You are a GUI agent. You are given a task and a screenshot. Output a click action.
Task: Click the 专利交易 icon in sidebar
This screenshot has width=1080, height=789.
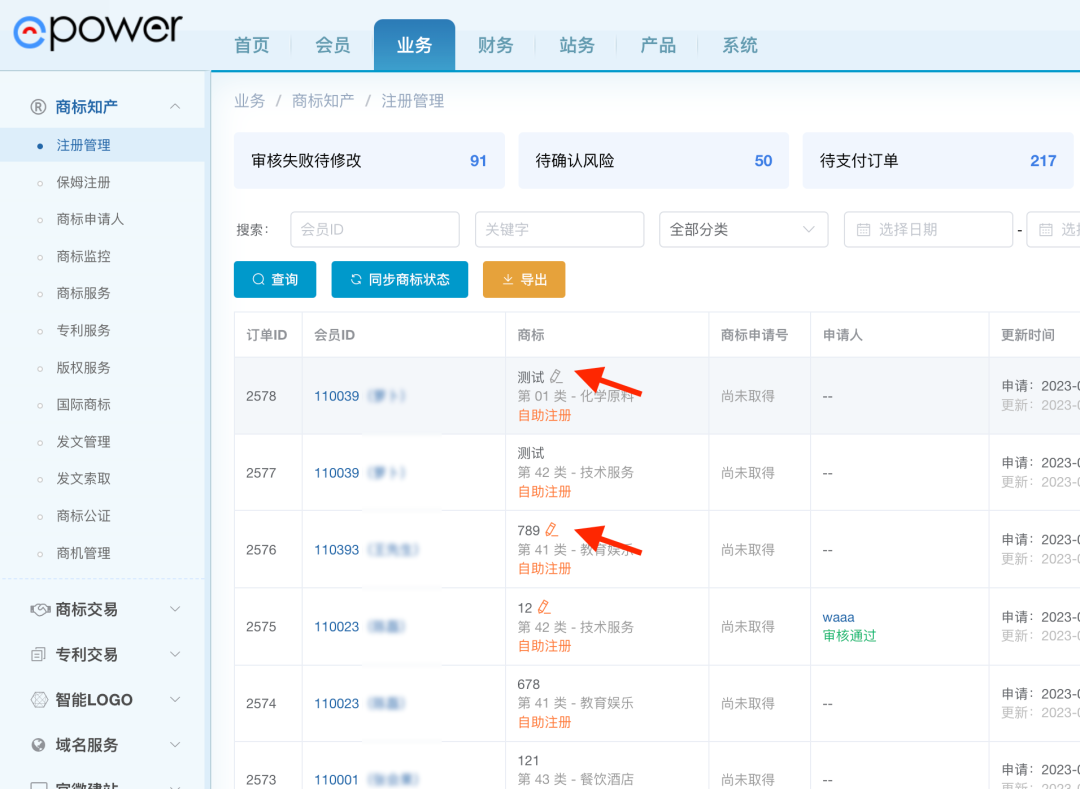[x=39, y=655]
